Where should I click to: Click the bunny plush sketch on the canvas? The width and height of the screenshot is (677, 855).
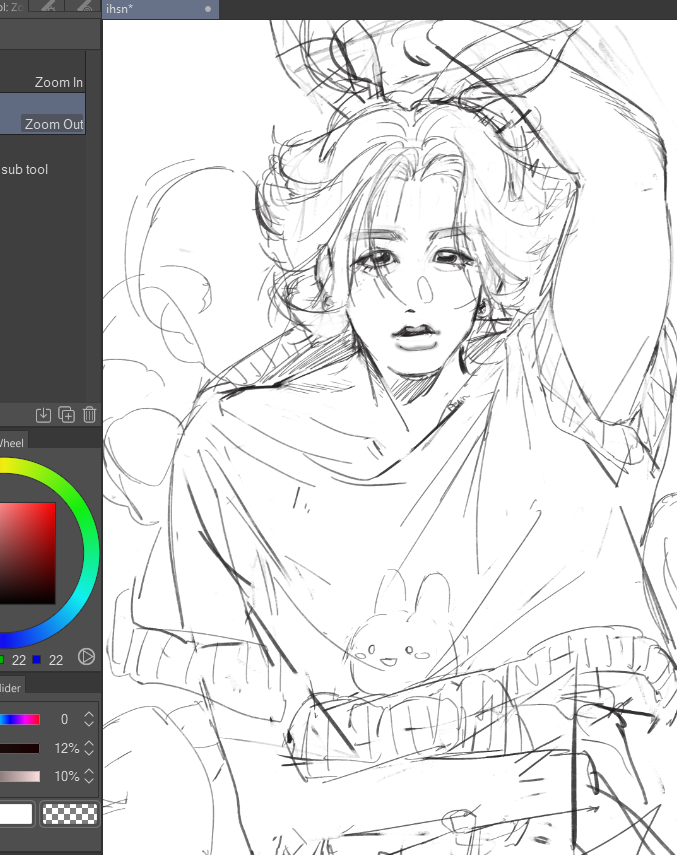click(x=402, y=633)
